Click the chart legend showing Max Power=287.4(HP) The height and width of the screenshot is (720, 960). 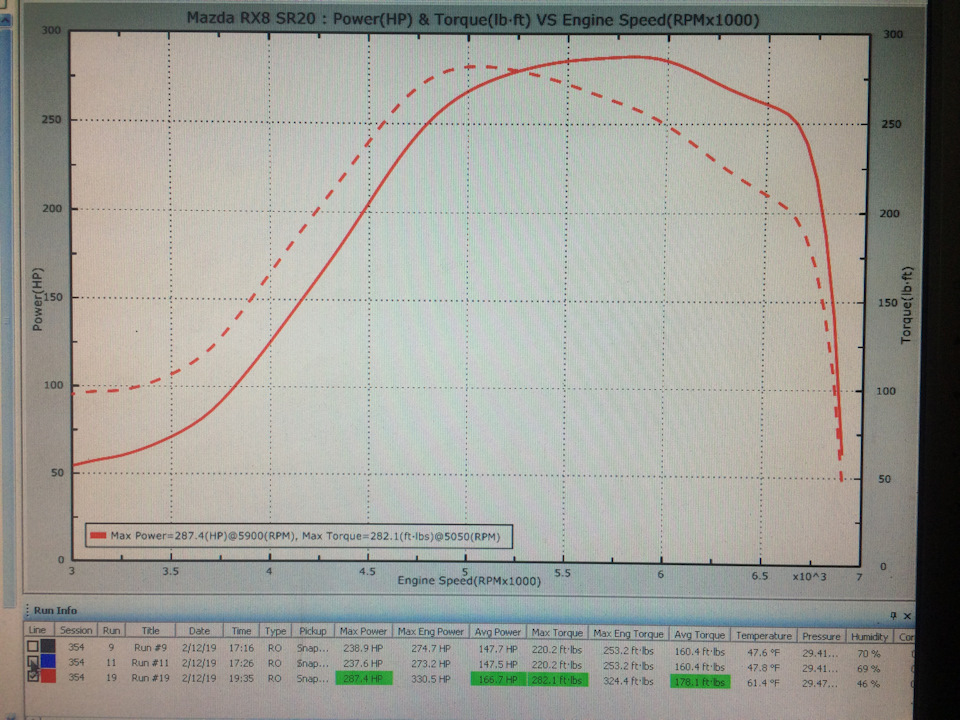299,536
